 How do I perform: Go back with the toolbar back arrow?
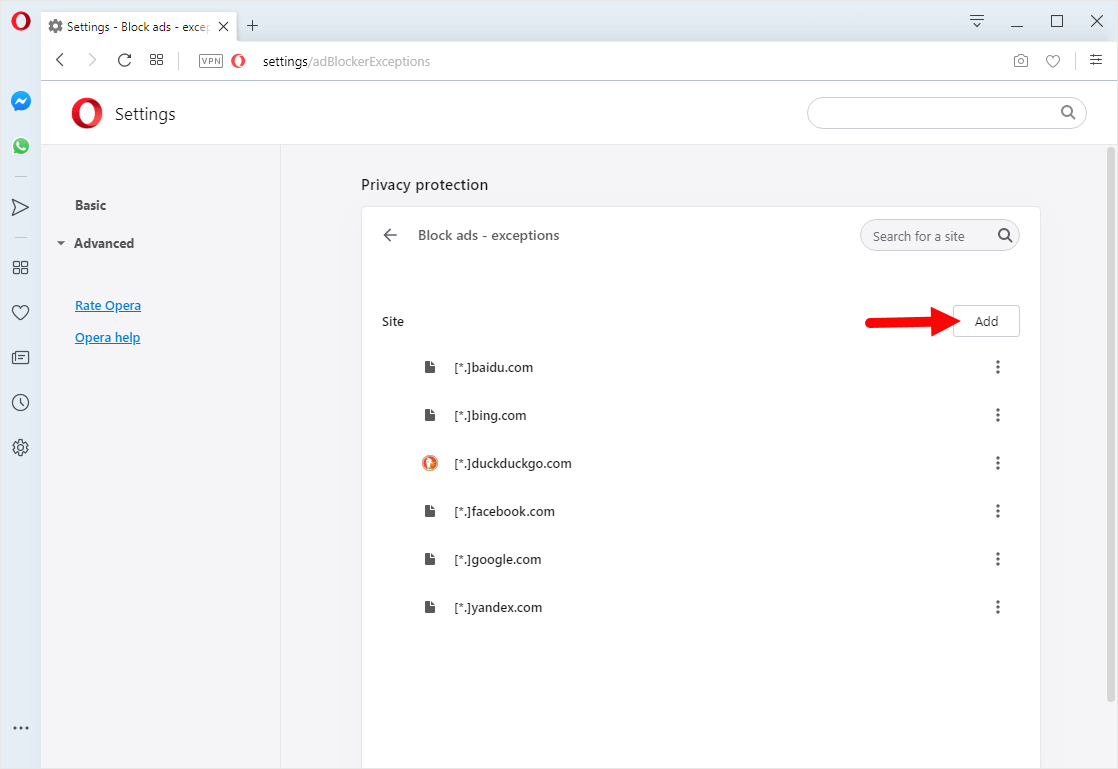coord(61,60)
